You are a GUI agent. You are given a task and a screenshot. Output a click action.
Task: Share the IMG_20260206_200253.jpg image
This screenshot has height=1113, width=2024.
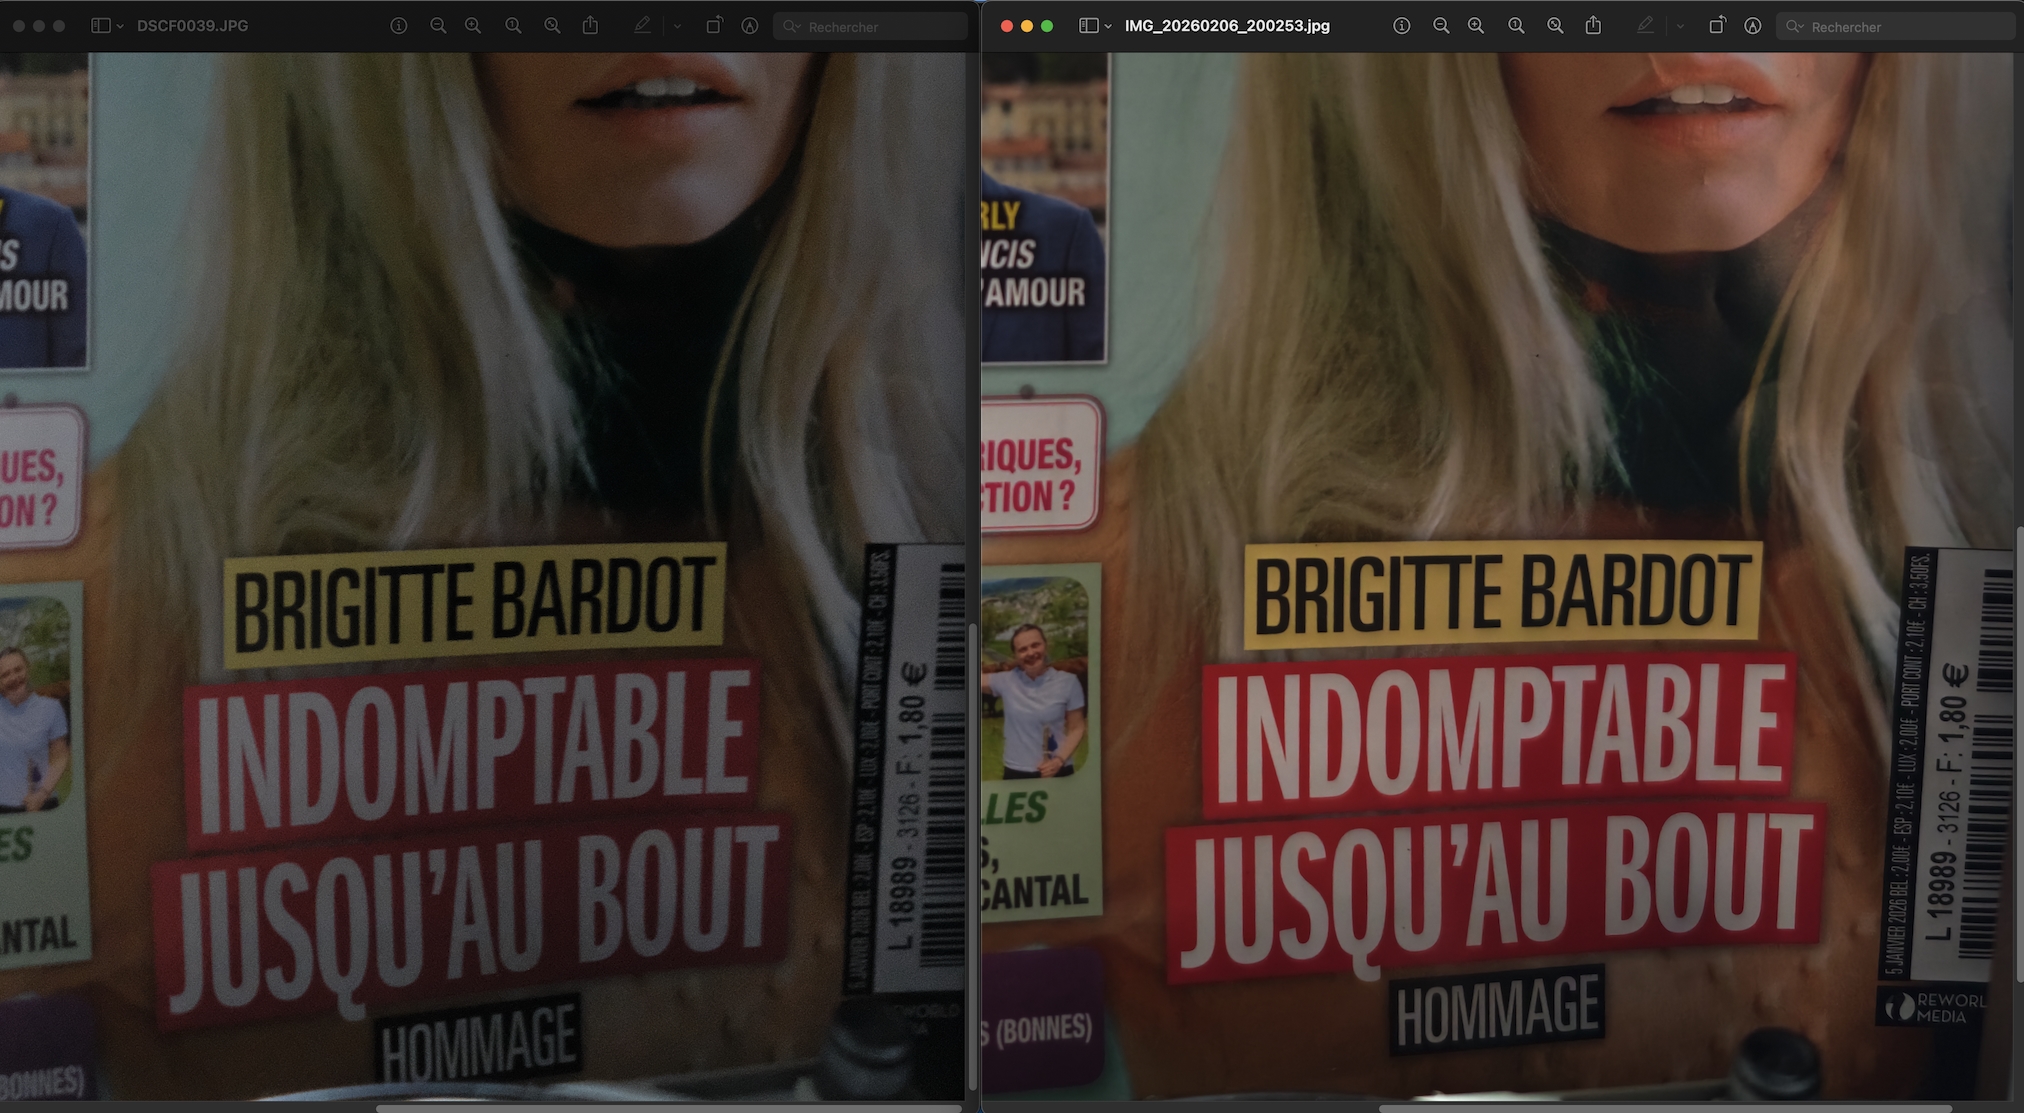(x=1593, y=26)
